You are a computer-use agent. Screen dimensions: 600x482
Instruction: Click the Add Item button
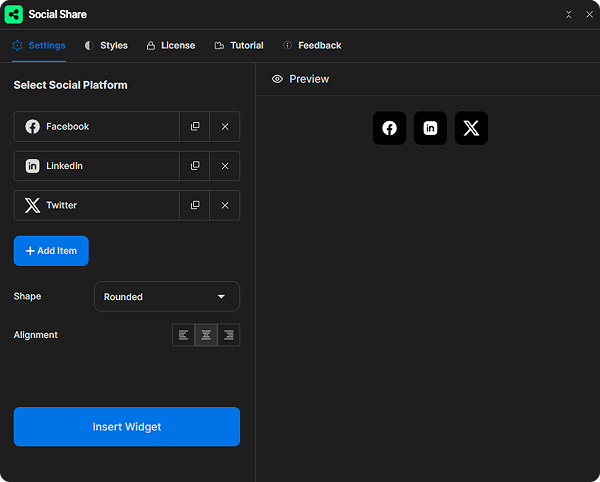51,251
